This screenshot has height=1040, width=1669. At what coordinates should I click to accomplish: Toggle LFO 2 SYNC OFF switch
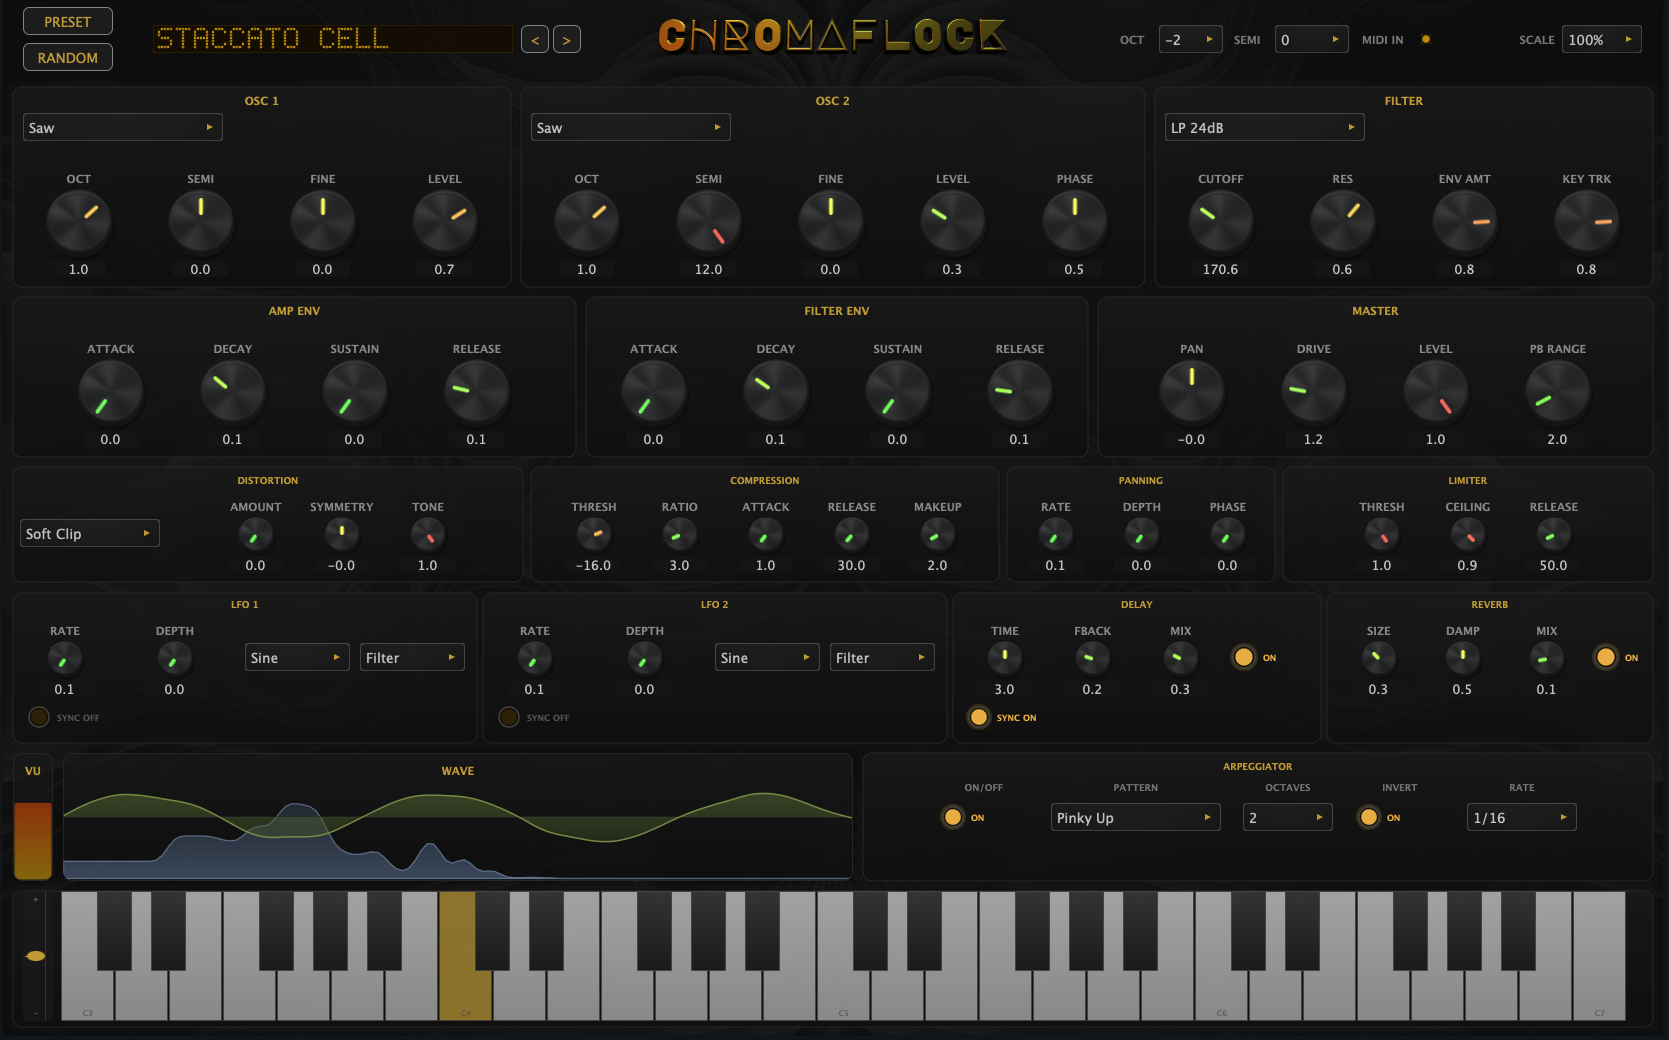pyautogui.click(x=509, y=717)
